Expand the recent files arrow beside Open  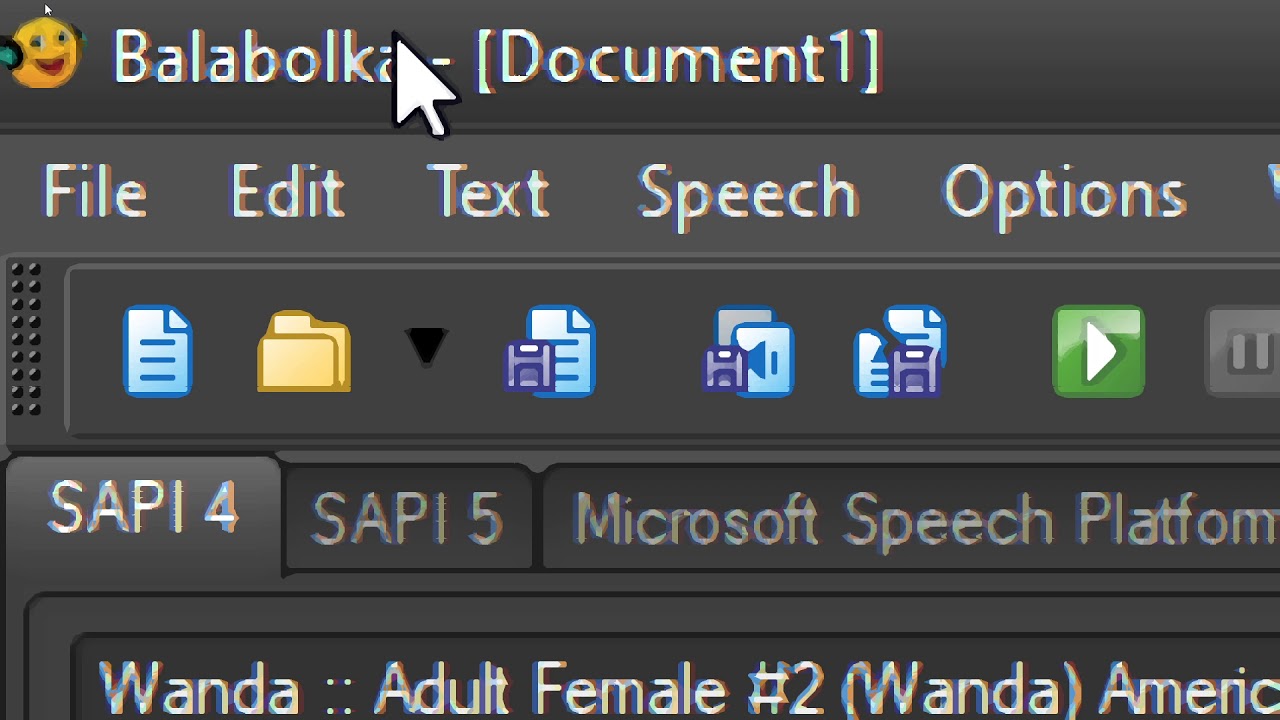426,348
